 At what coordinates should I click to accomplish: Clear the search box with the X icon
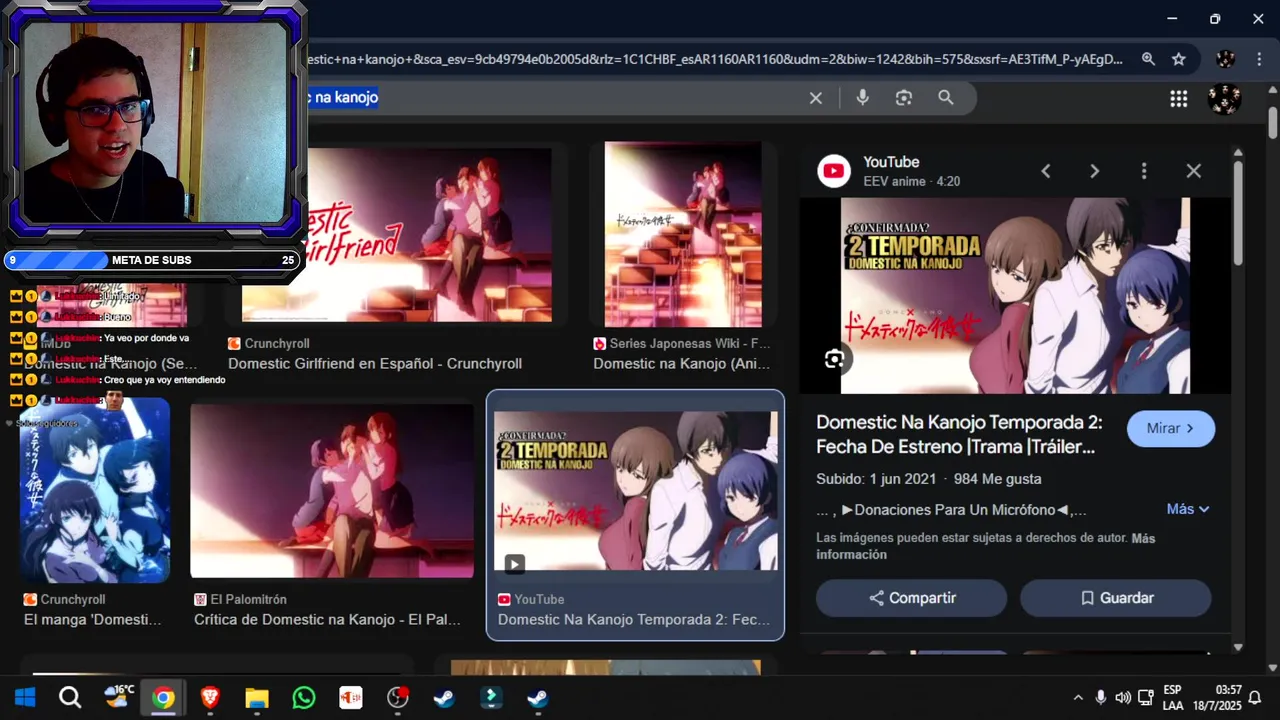pyautogui.click(x=816, y=98)
